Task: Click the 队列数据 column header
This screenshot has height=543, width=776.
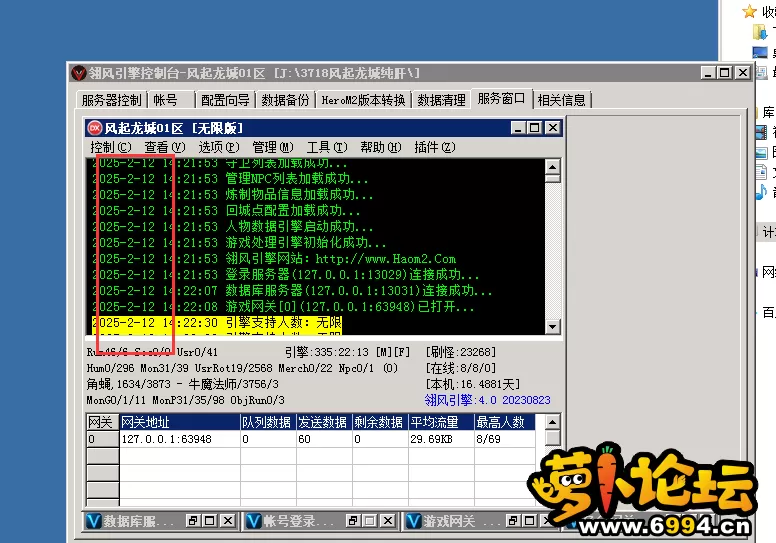Action: (268, 422)
